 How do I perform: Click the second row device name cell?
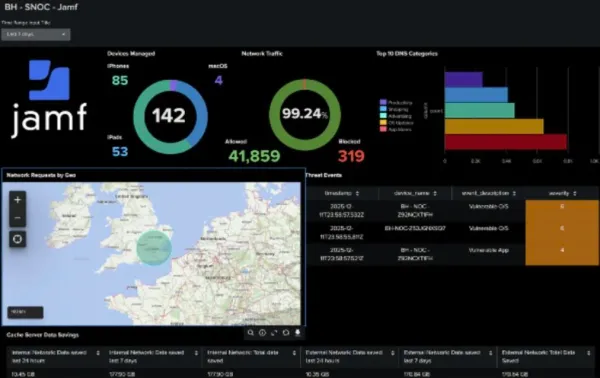pyautogui.click(x=415, y=228)
